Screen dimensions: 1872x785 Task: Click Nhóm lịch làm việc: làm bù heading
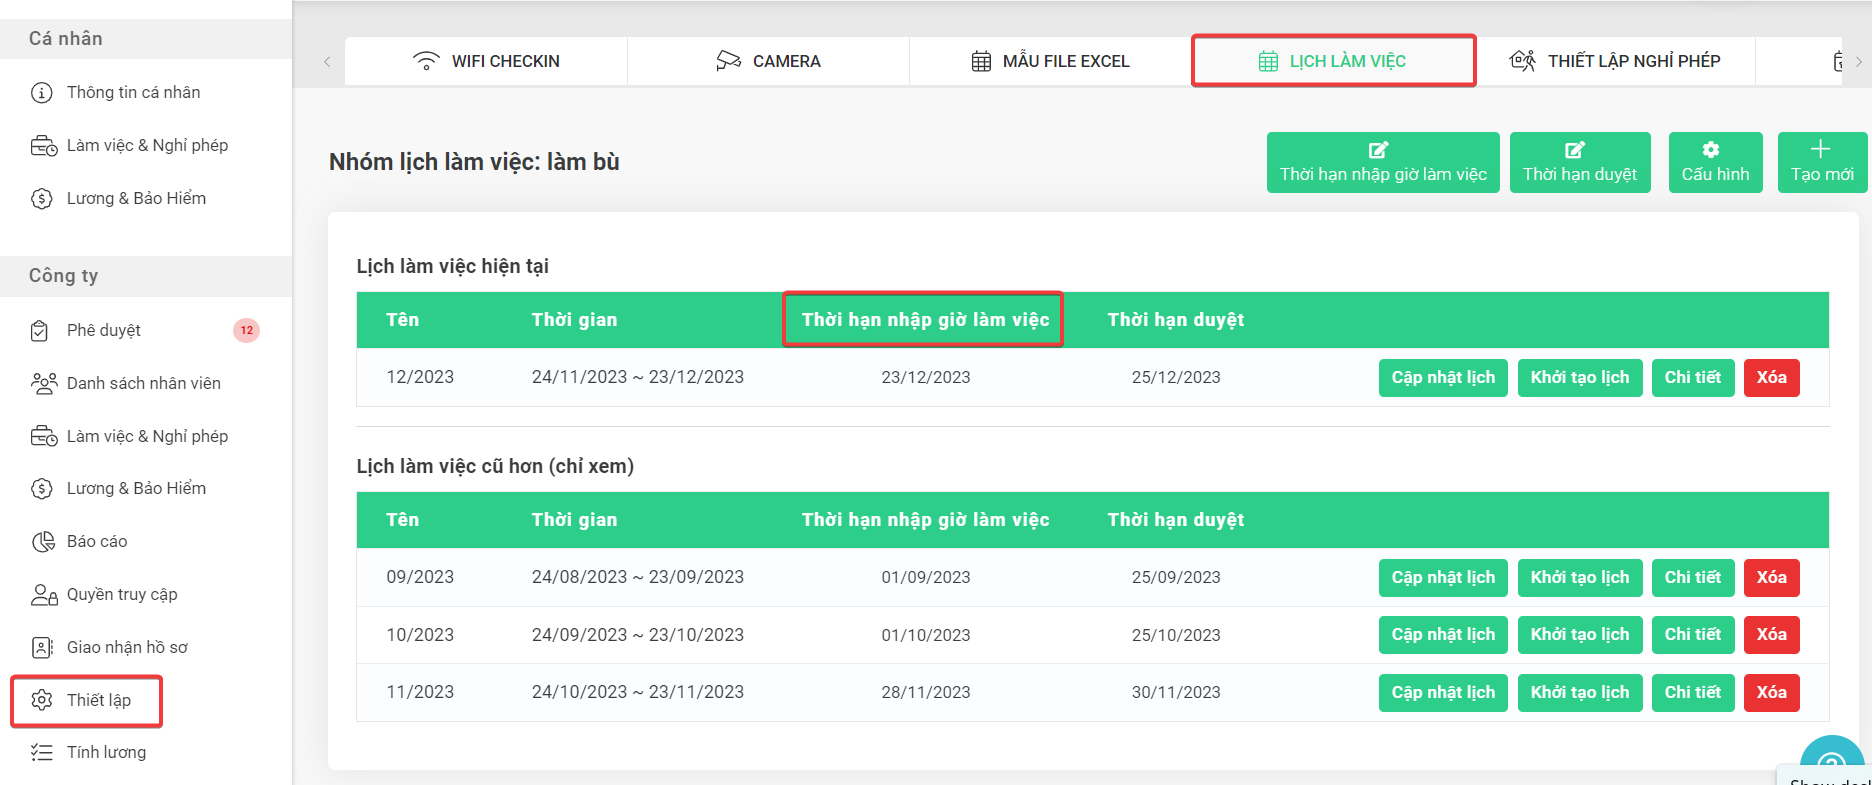pyautogui.click(x=474, y=162)
